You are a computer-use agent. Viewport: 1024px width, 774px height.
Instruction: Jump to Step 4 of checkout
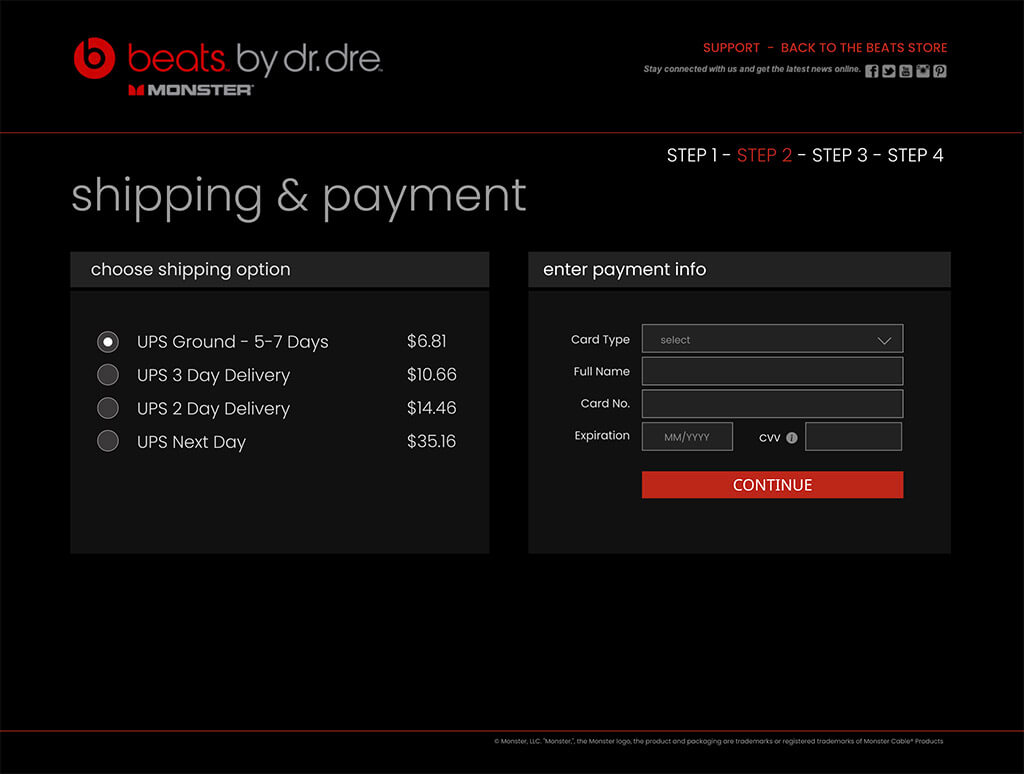[x=915, y=155]
